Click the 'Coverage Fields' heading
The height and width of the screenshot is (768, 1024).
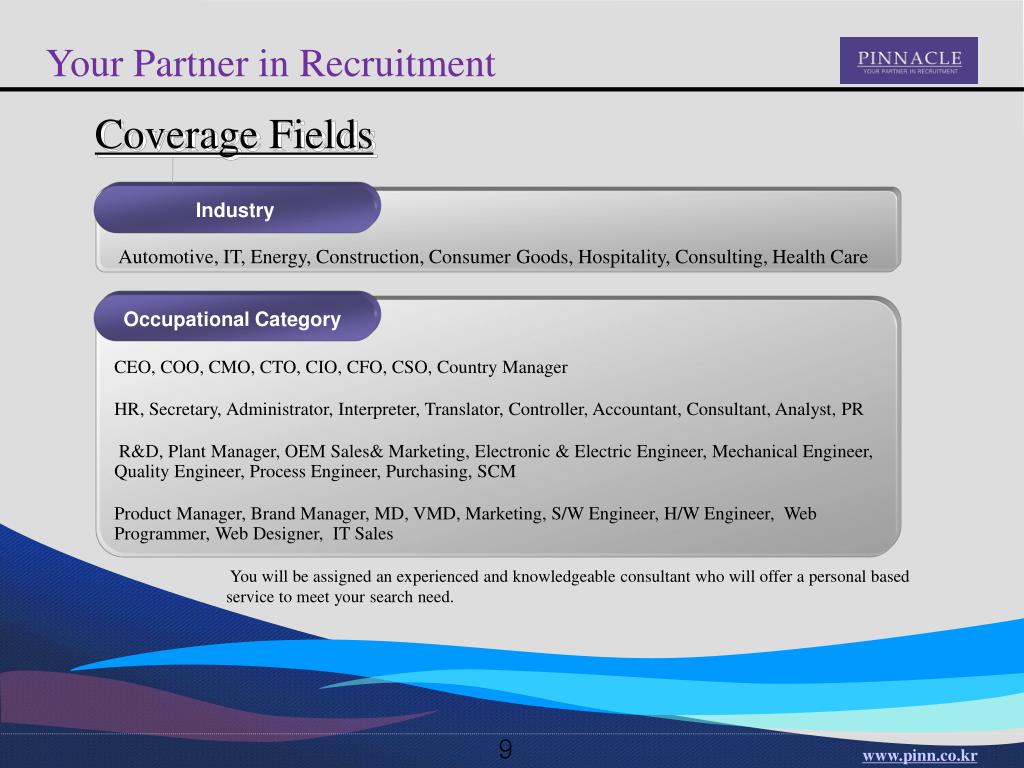tap(234, 136)
